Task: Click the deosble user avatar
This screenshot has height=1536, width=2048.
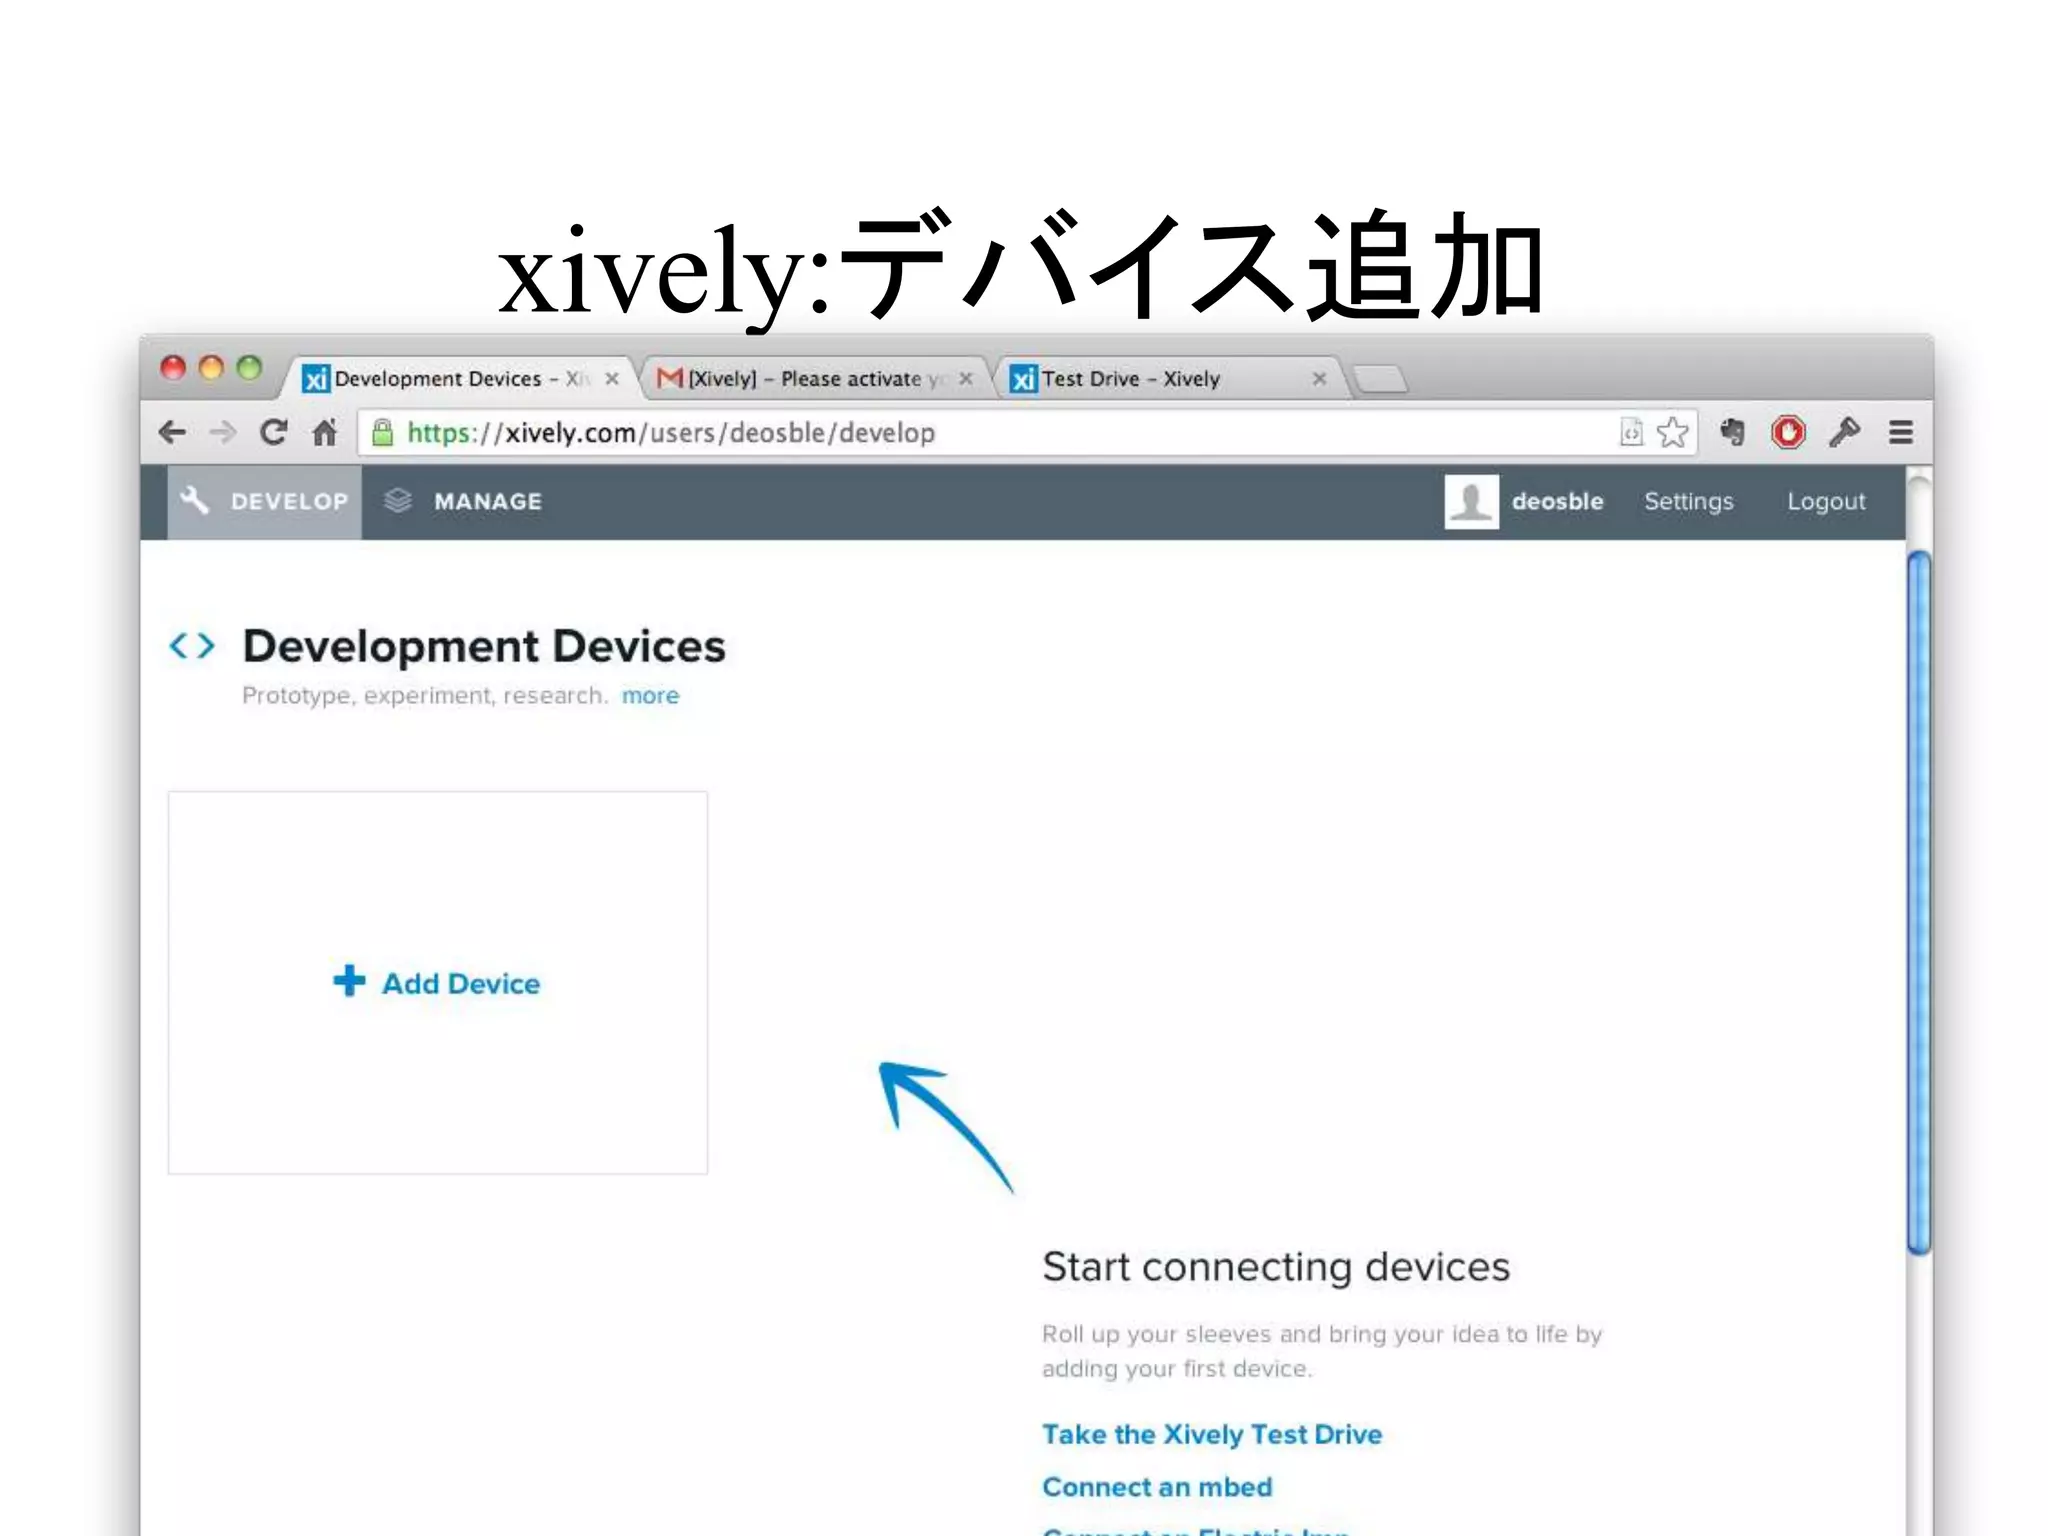Action: click(1471, 501)
